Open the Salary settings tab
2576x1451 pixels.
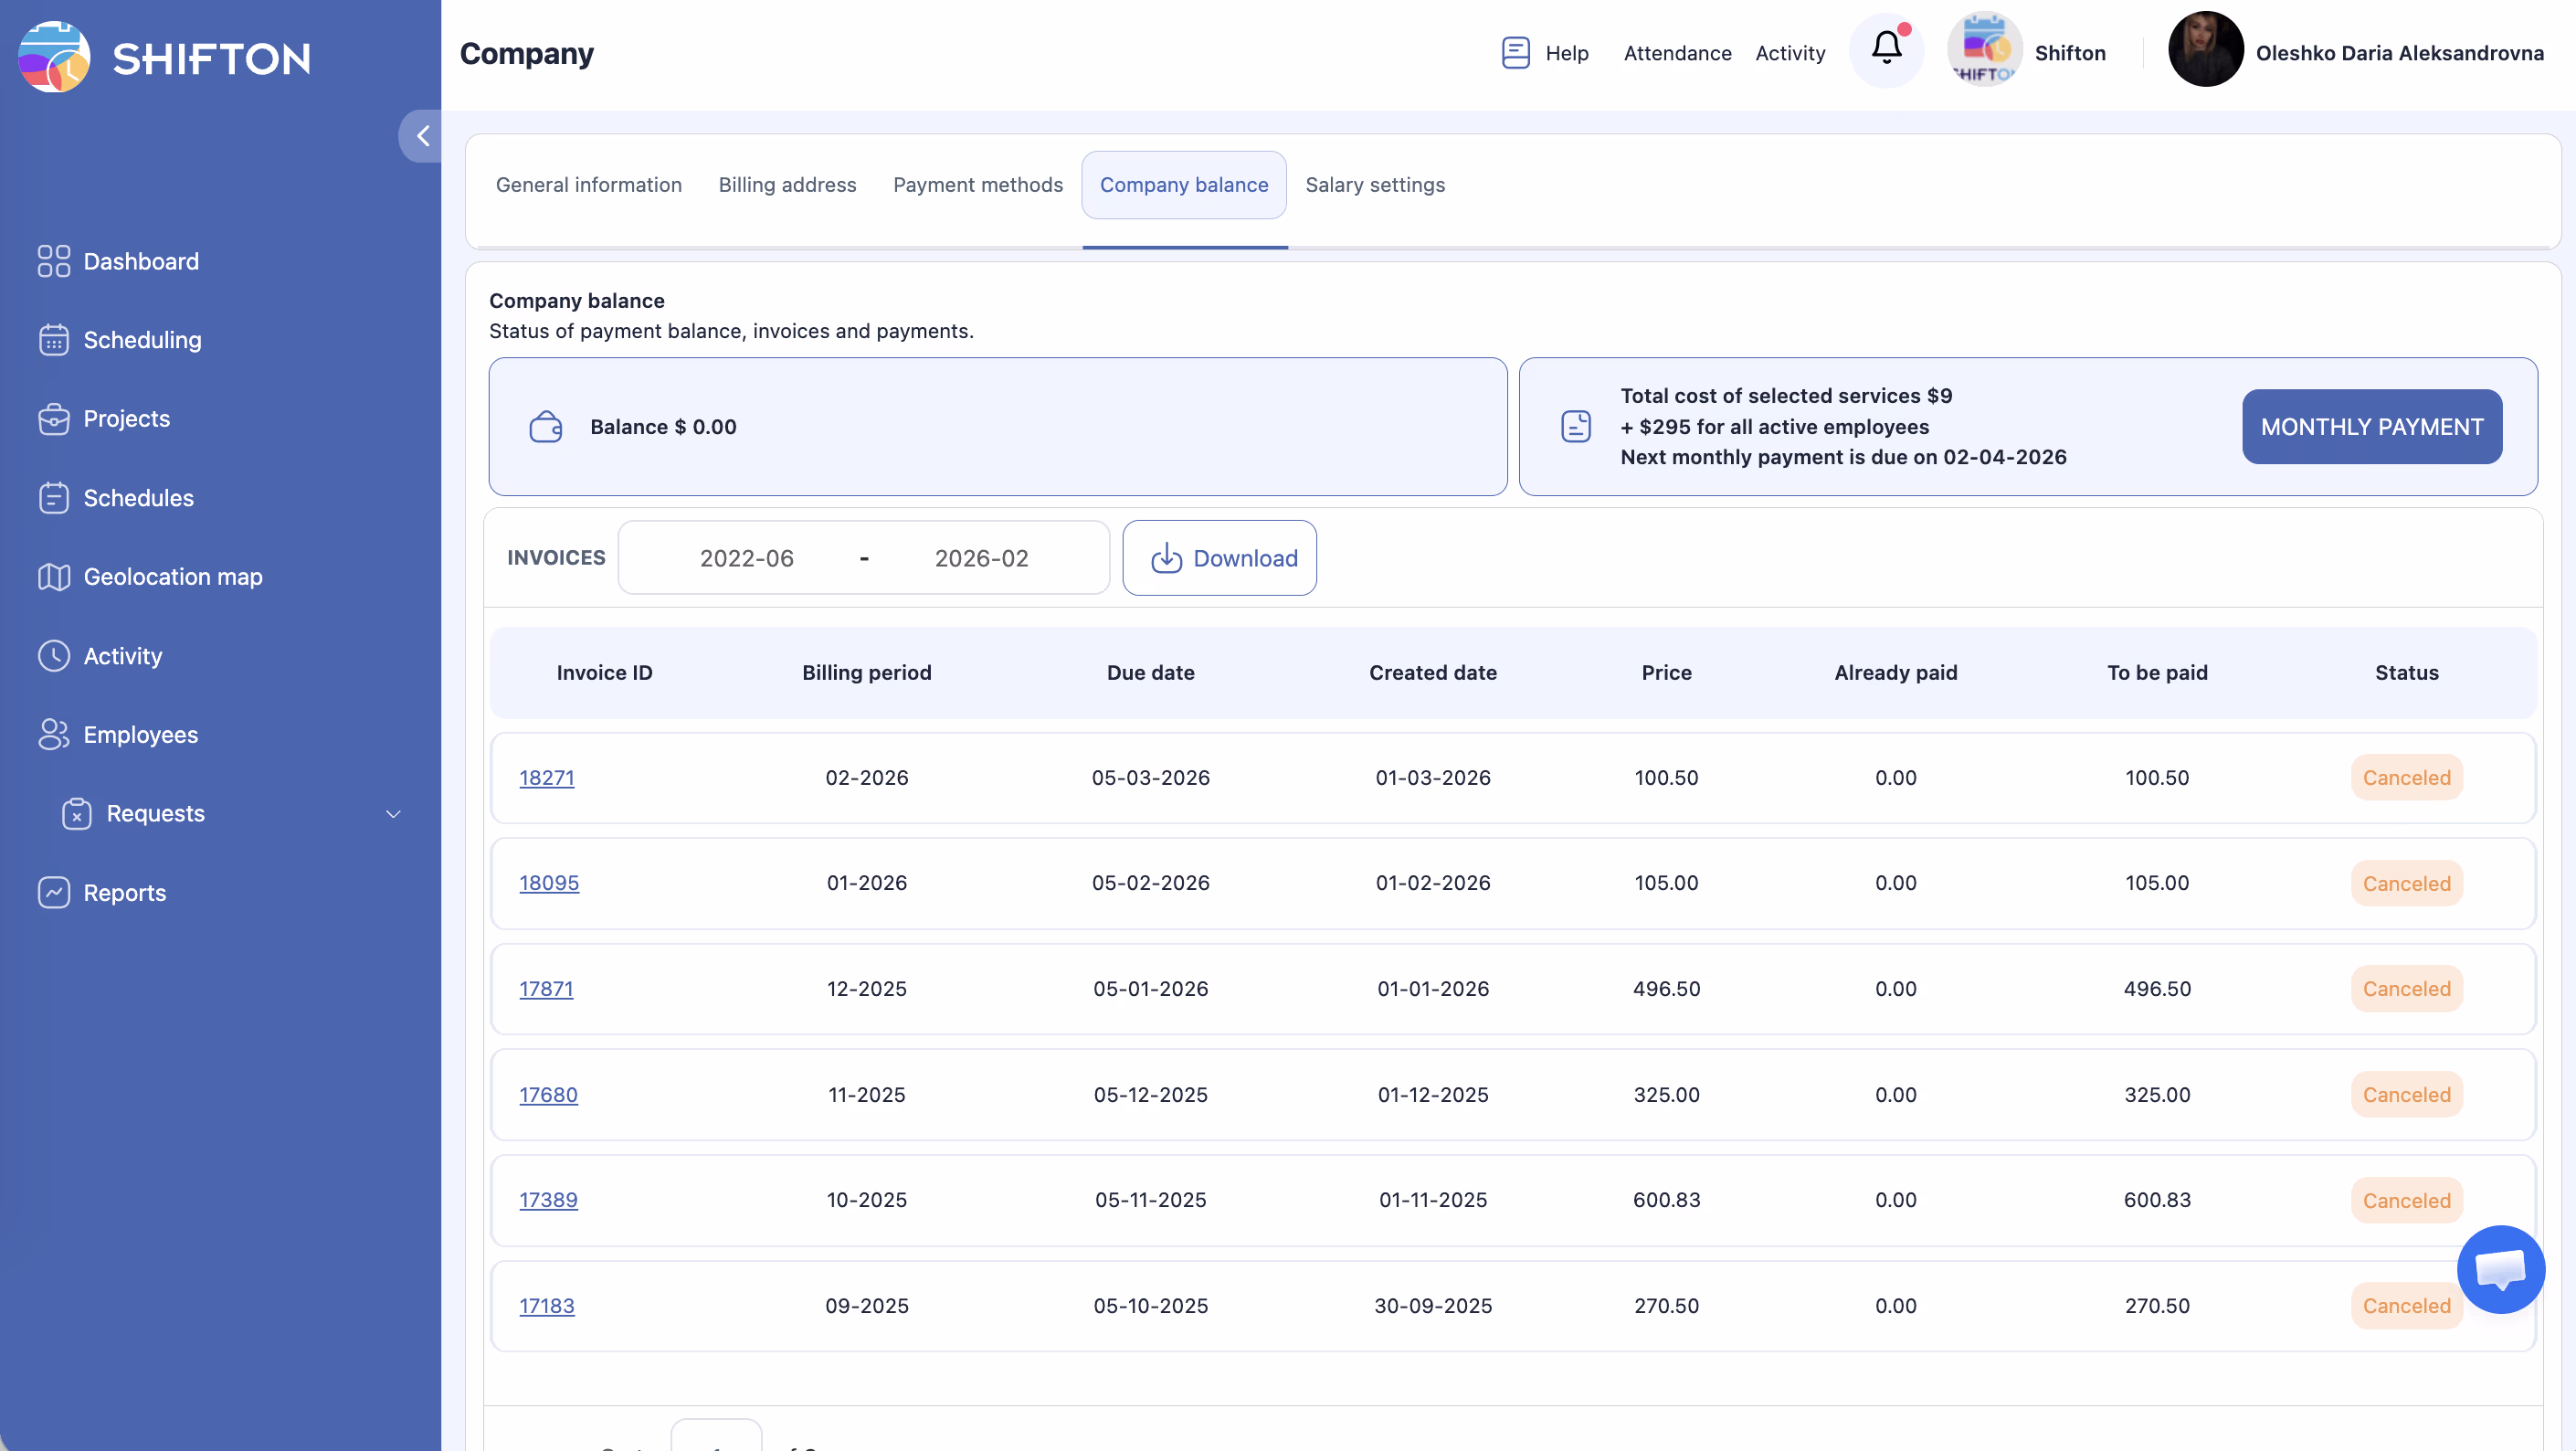[1374, 185]
